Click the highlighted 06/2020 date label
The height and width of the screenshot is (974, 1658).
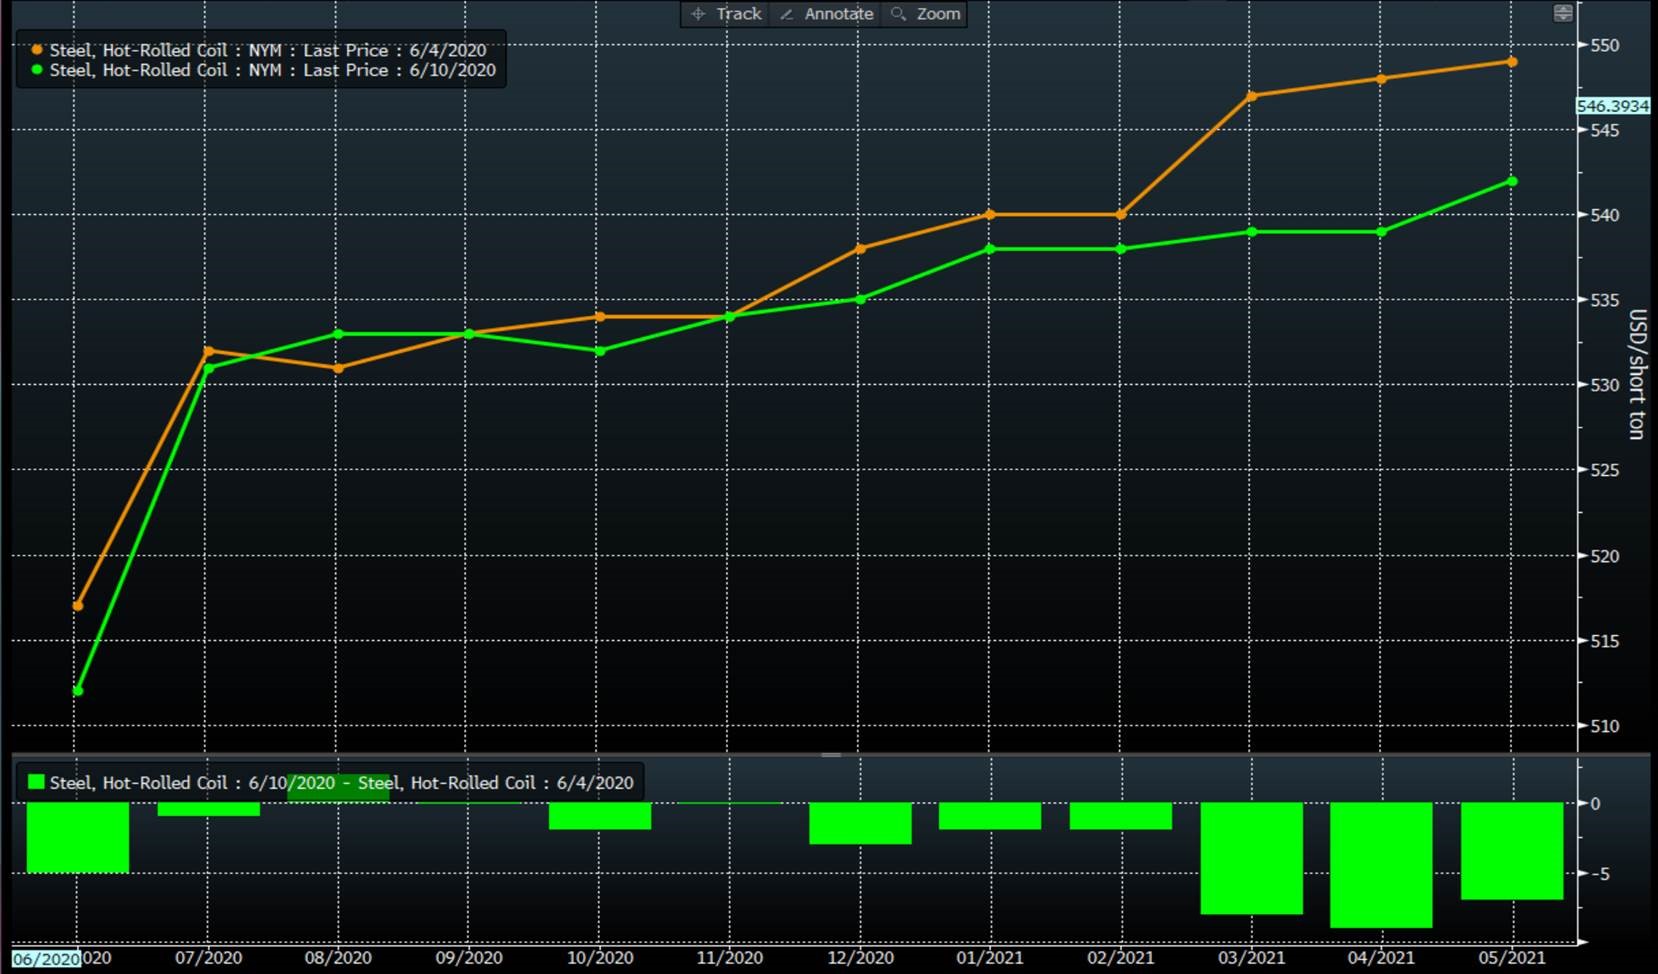pyautogui.click(x=46, y=958)
